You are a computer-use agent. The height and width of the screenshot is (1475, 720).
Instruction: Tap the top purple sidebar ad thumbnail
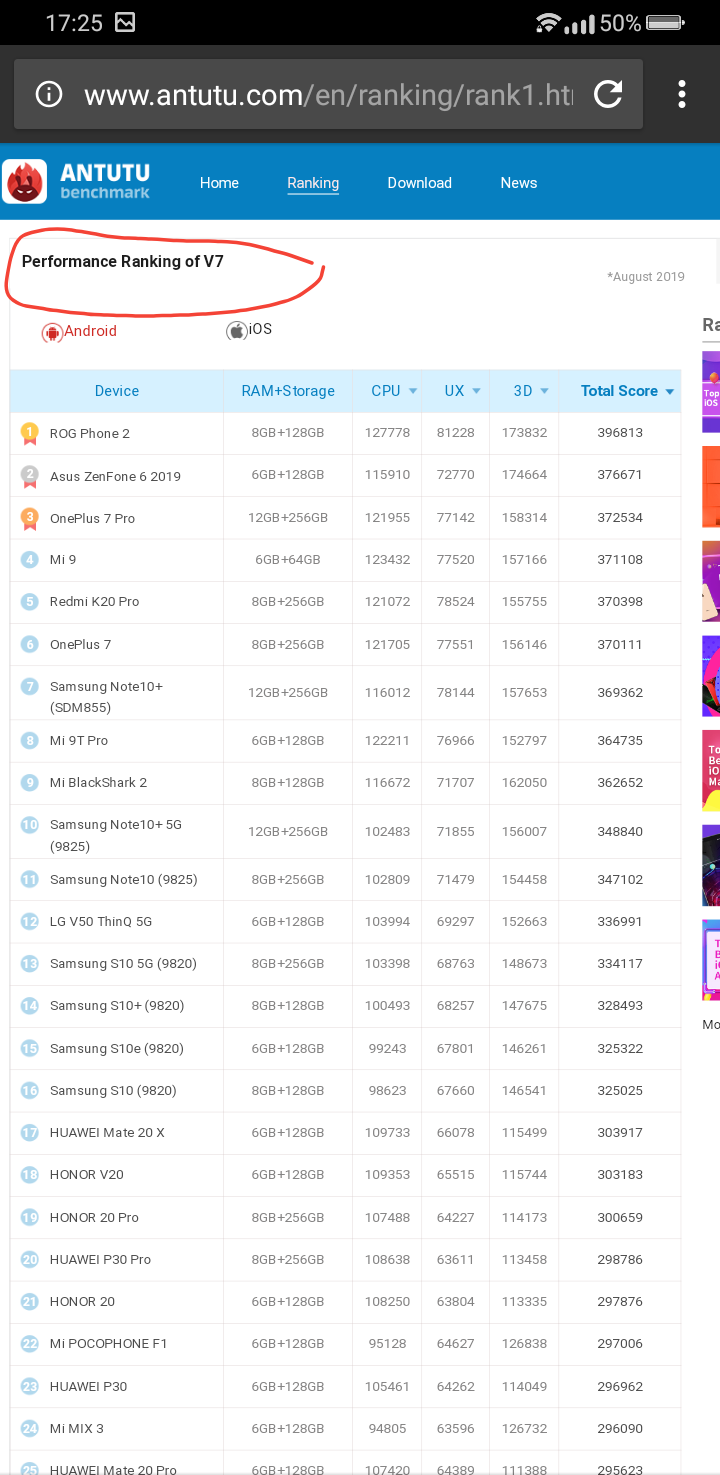(711, 392)
